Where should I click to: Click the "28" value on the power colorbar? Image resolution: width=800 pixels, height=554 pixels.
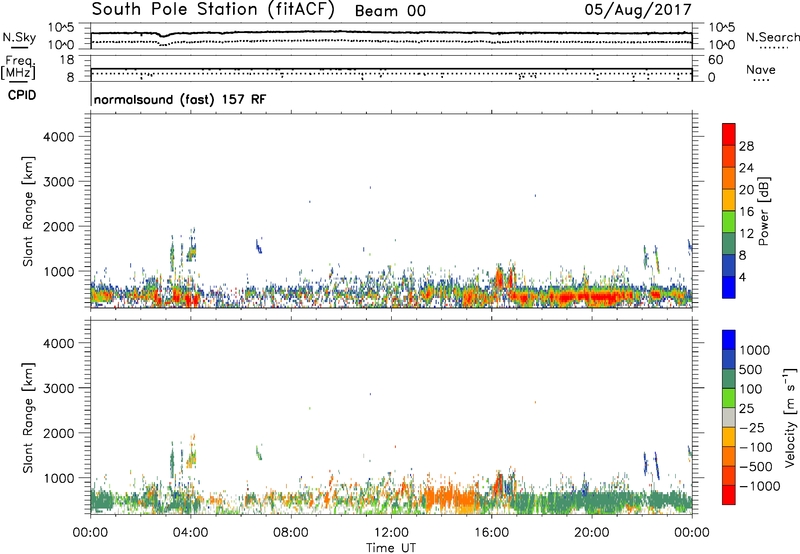pos(746,146)
